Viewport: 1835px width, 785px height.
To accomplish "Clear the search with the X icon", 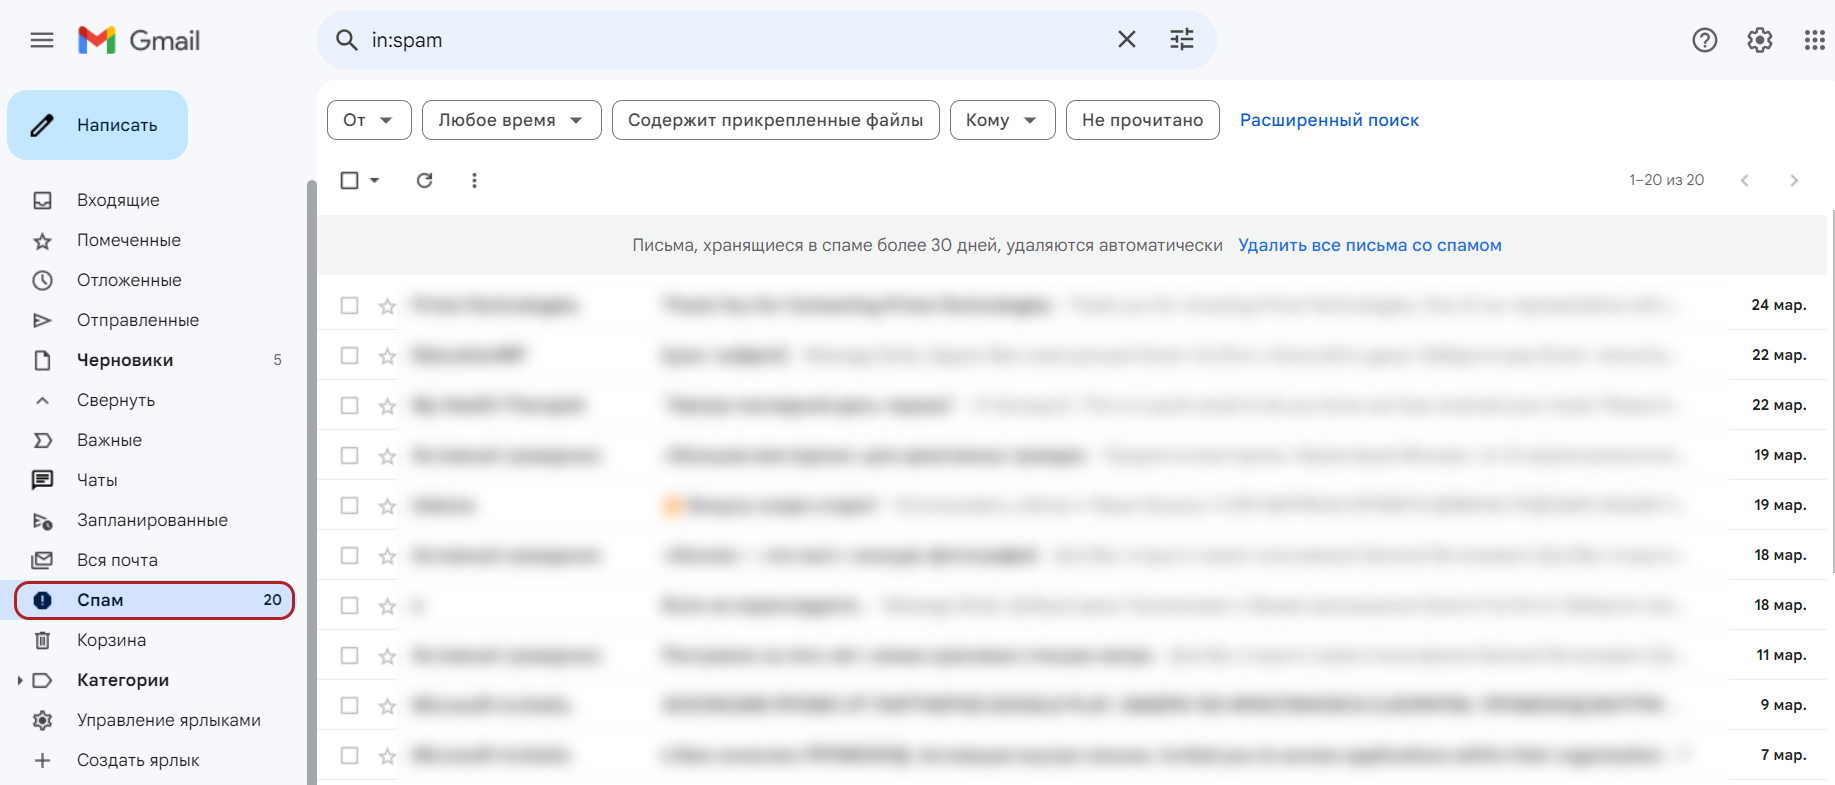I will pyautogui.click(x=1127, y=40).
